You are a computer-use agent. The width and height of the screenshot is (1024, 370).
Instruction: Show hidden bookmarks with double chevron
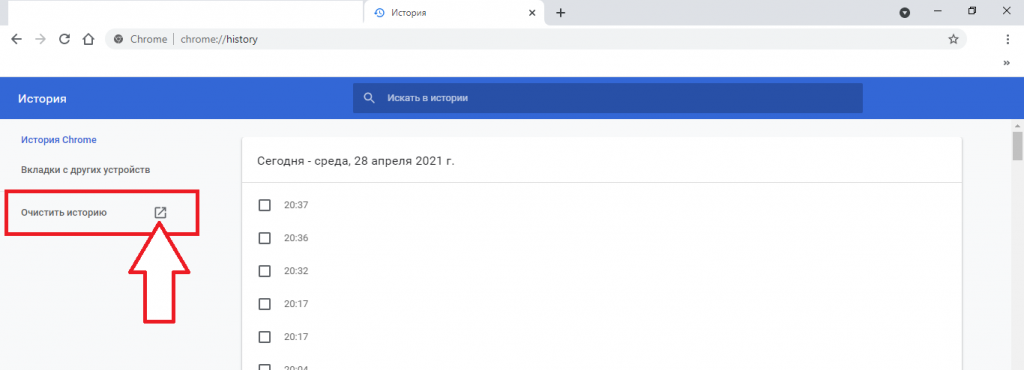click(1006, 63)
